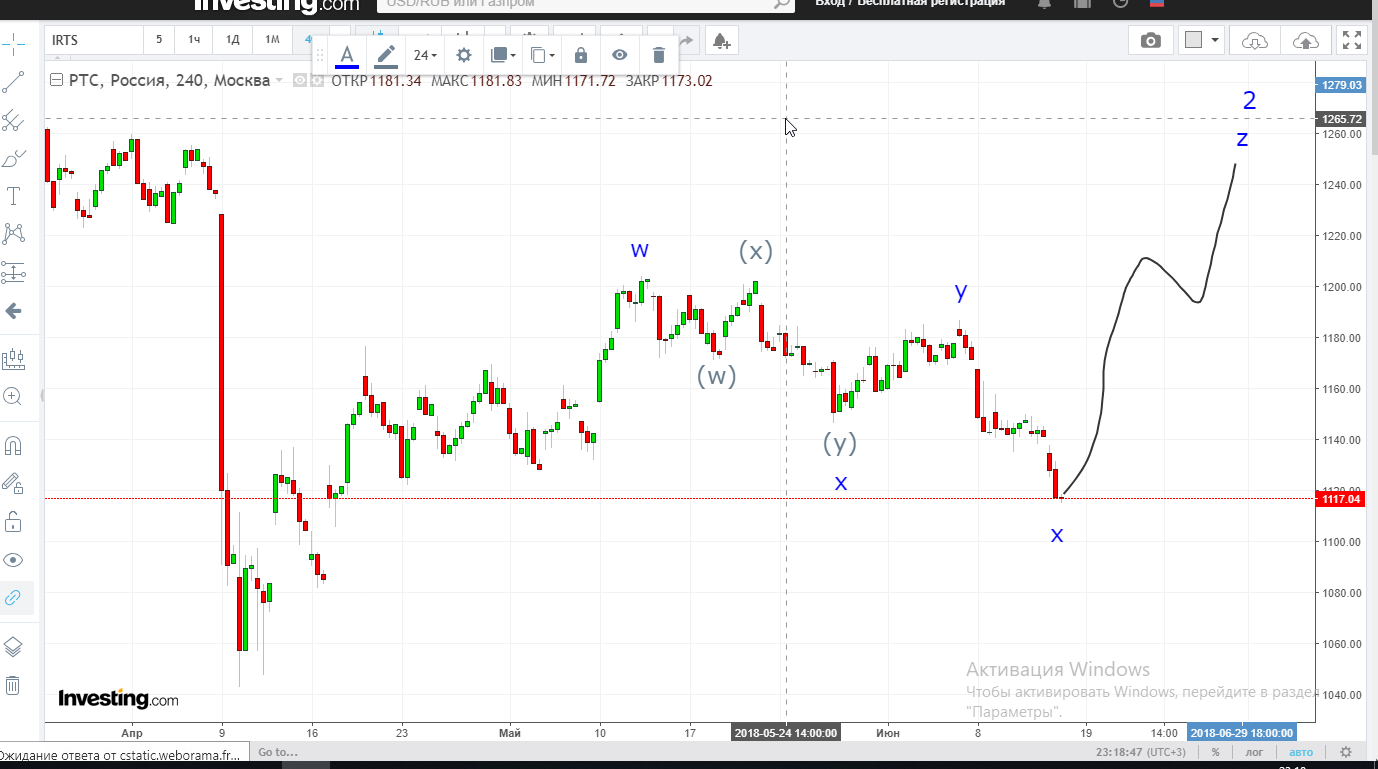Toggle hide all drawings in sidebar
The image size is (1378, 769).
(13, 560)
